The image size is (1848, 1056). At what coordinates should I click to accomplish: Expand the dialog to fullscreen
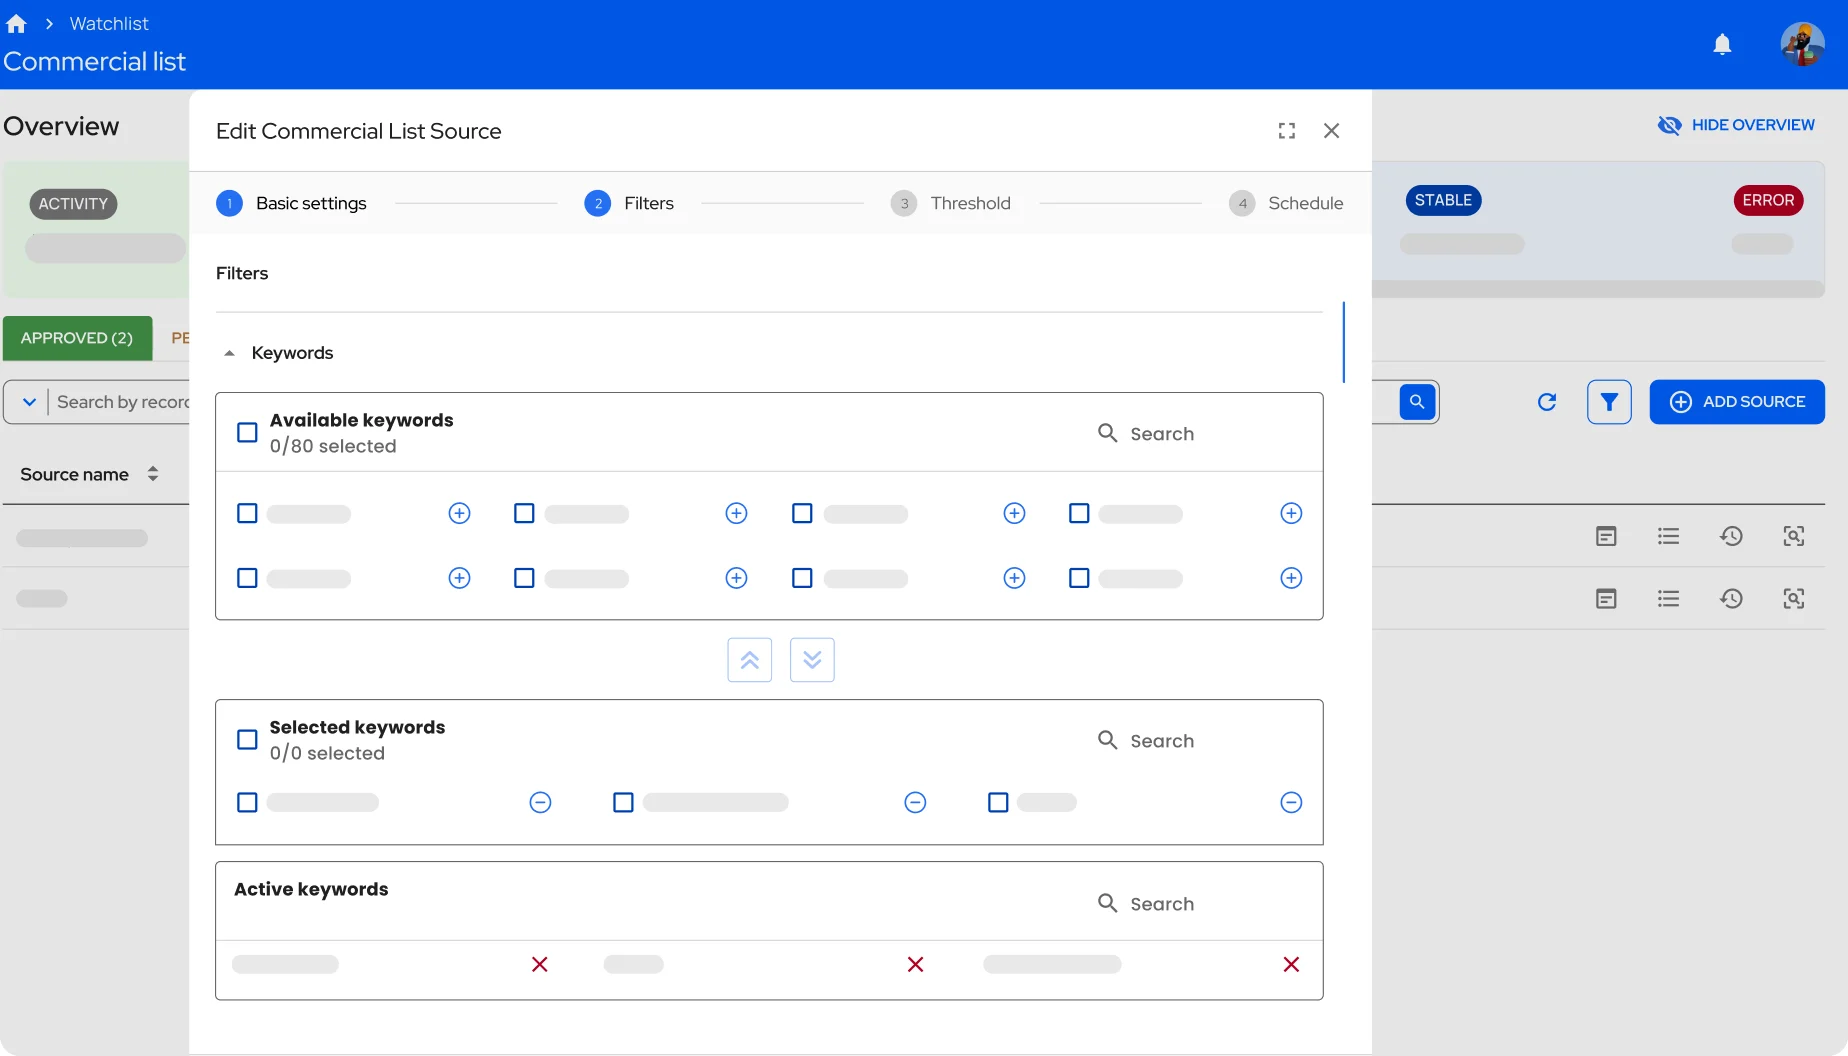tap(1287, 131)
